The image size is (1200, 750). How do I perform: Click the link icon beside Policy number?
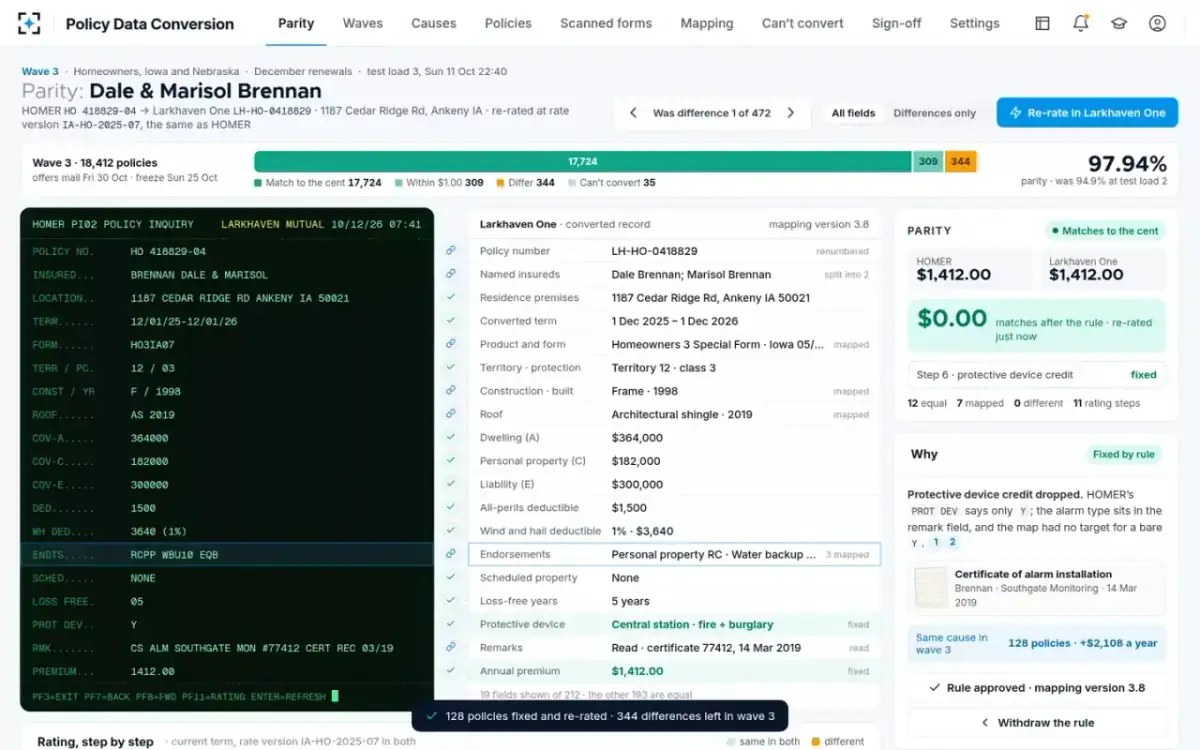[x=451, y=251]
